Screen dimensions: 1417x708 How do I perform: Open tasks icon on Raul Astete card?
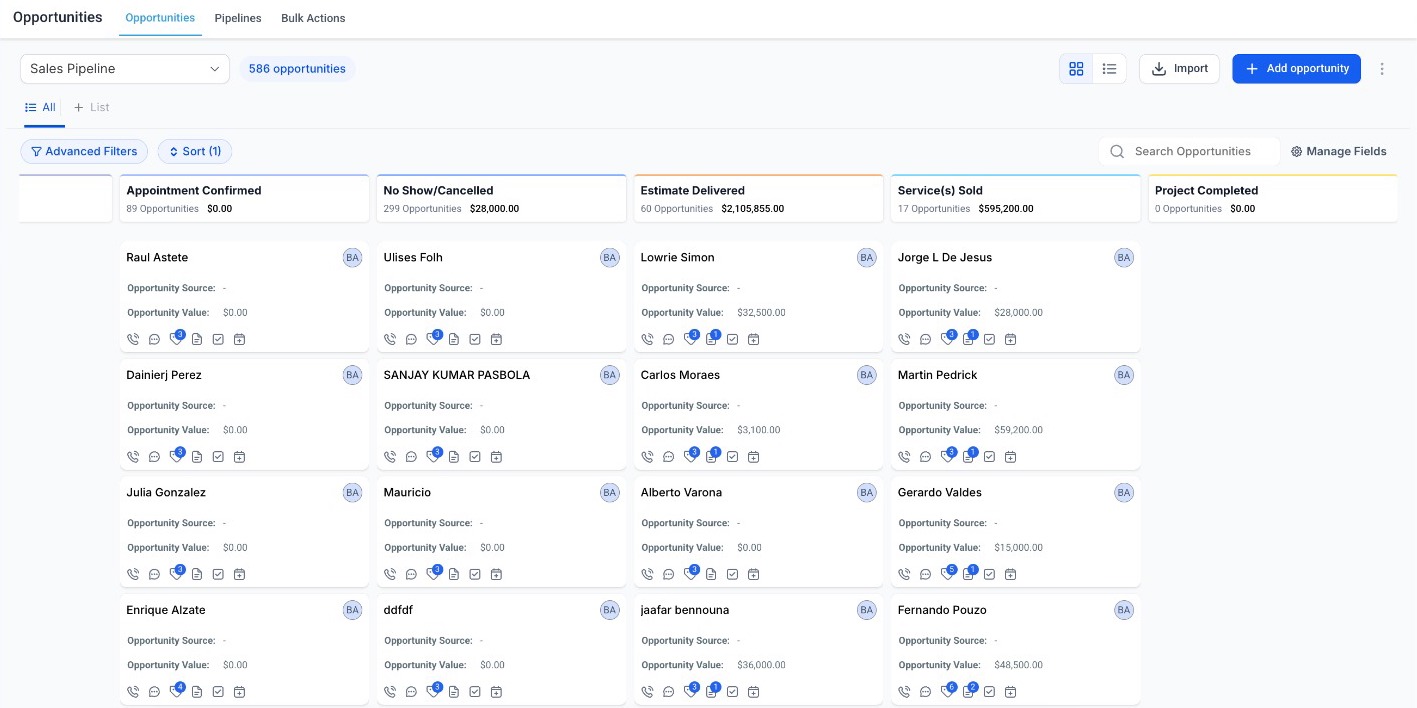click(x=218, y=339)
